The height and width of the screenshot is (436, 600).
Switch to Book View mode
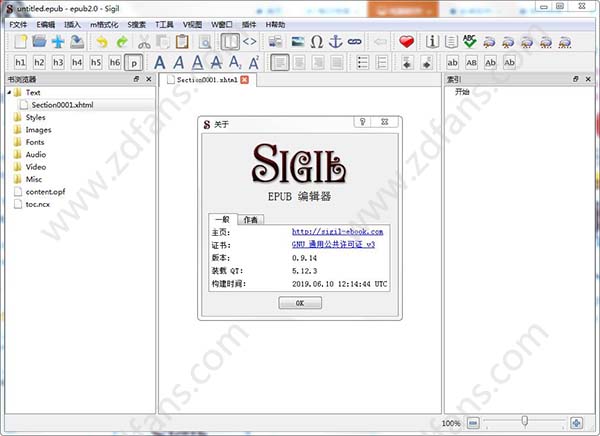tap(230, 42)
